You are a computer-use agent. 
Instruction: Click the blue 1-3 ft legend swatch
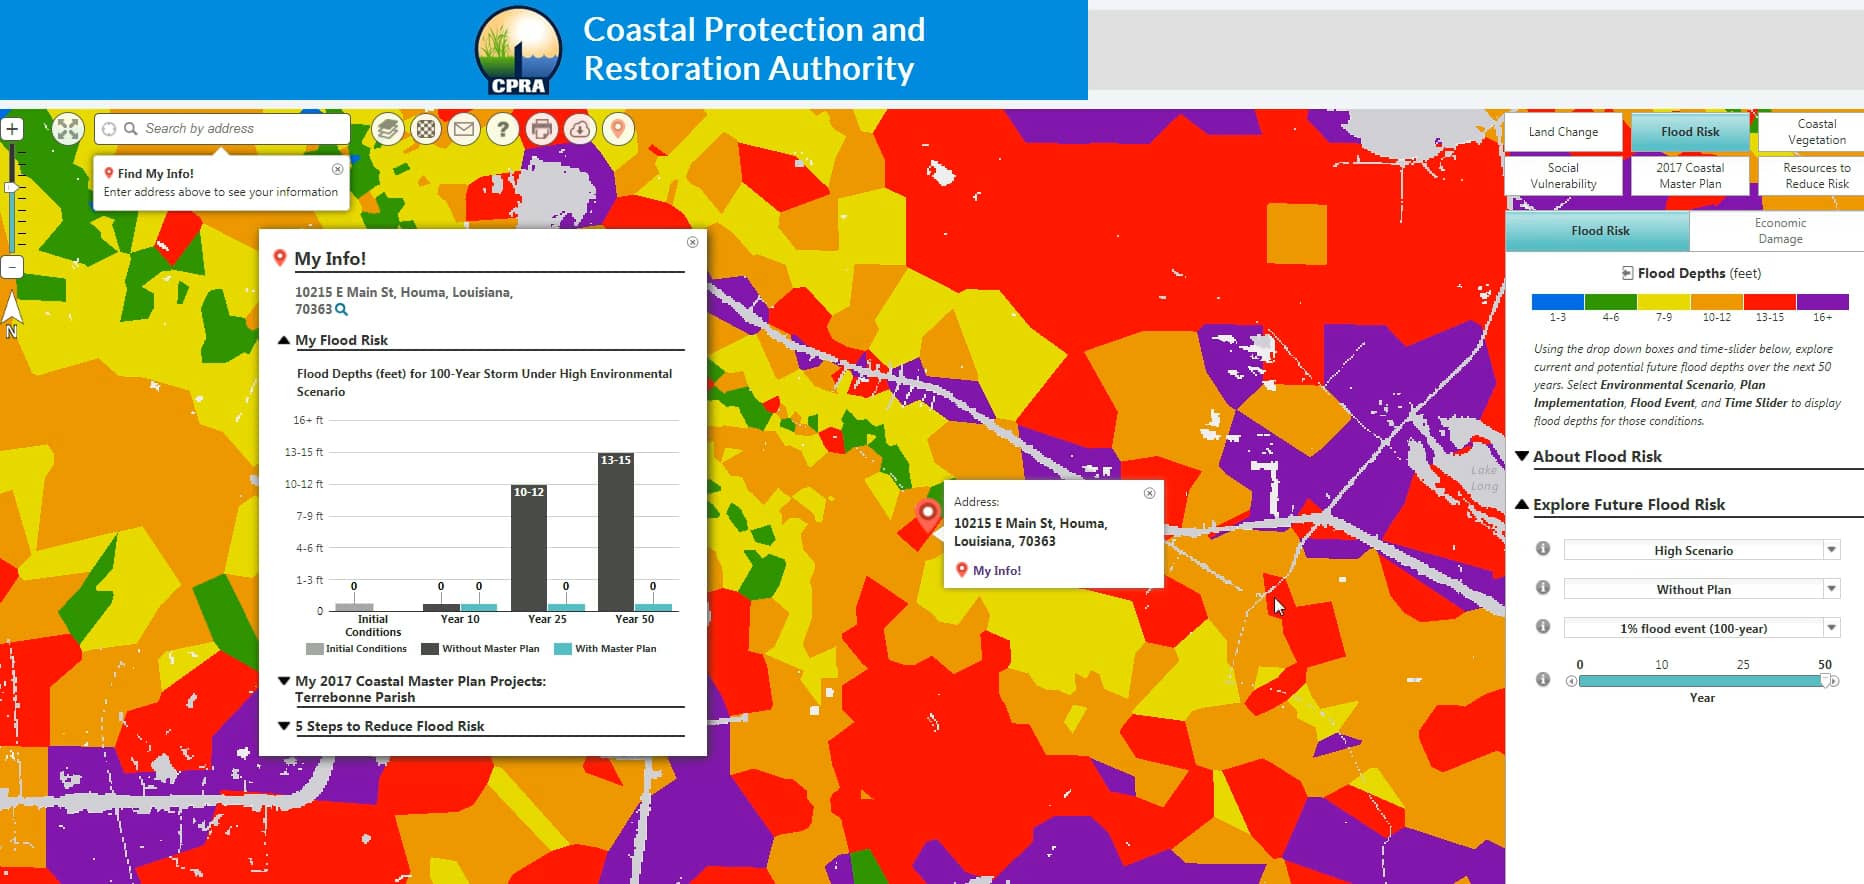click(x=1558, y=301)
